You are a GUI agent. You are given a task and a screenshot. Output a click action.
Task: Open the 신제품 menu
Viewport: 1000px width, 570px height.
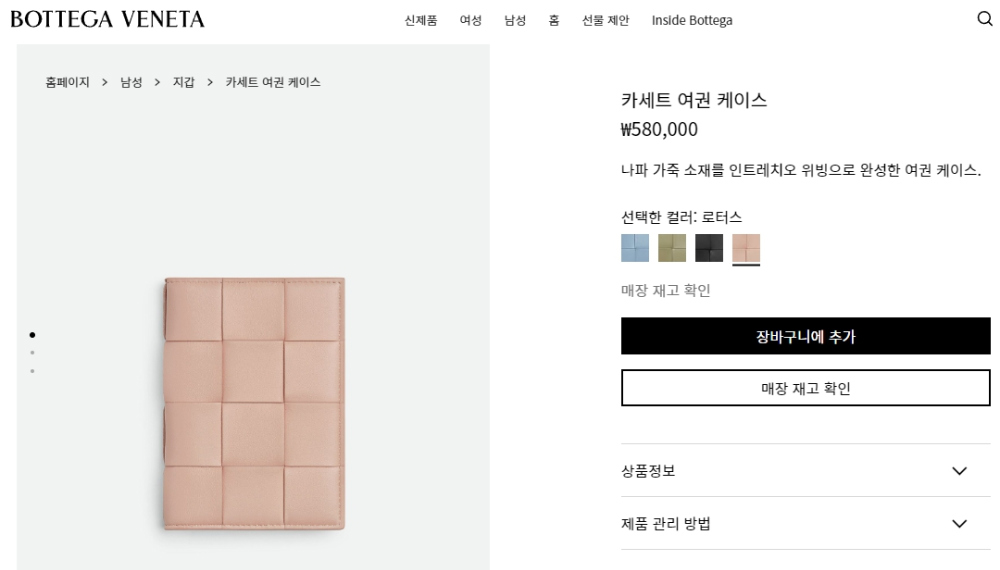pos(421,21)
